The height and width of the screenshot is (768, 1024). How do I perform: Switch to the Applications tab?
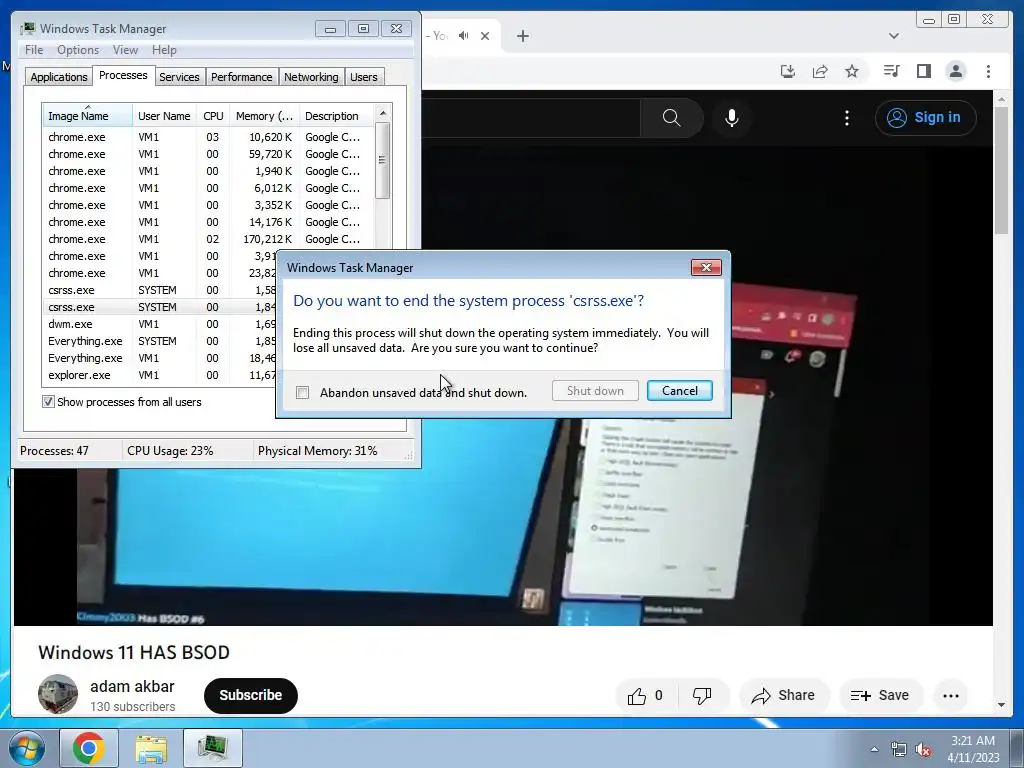coord(59,77)
